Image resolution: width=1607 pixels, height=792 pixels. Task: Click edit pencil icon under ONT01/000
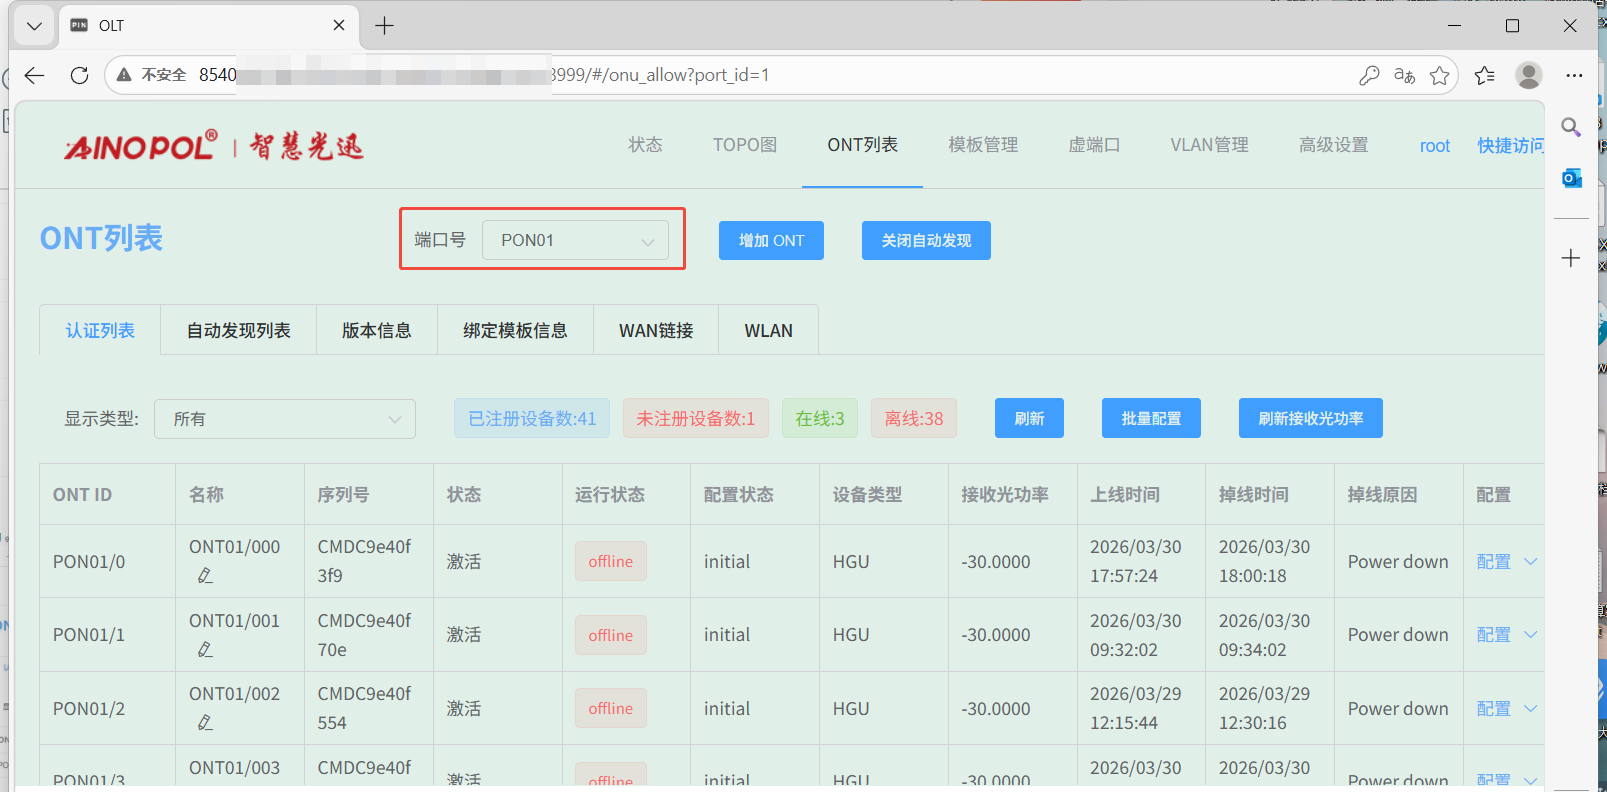[x=205, y=576]
